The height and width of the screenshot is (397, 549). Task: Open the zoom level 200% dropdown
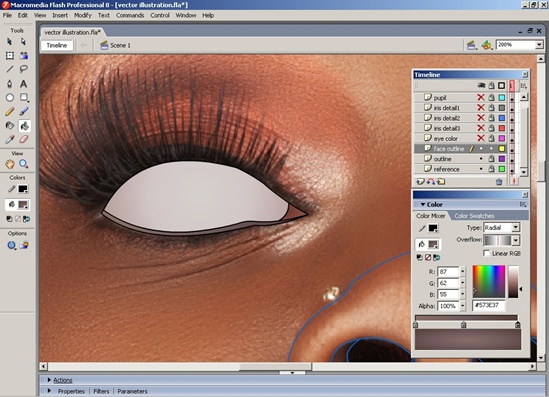539,45
